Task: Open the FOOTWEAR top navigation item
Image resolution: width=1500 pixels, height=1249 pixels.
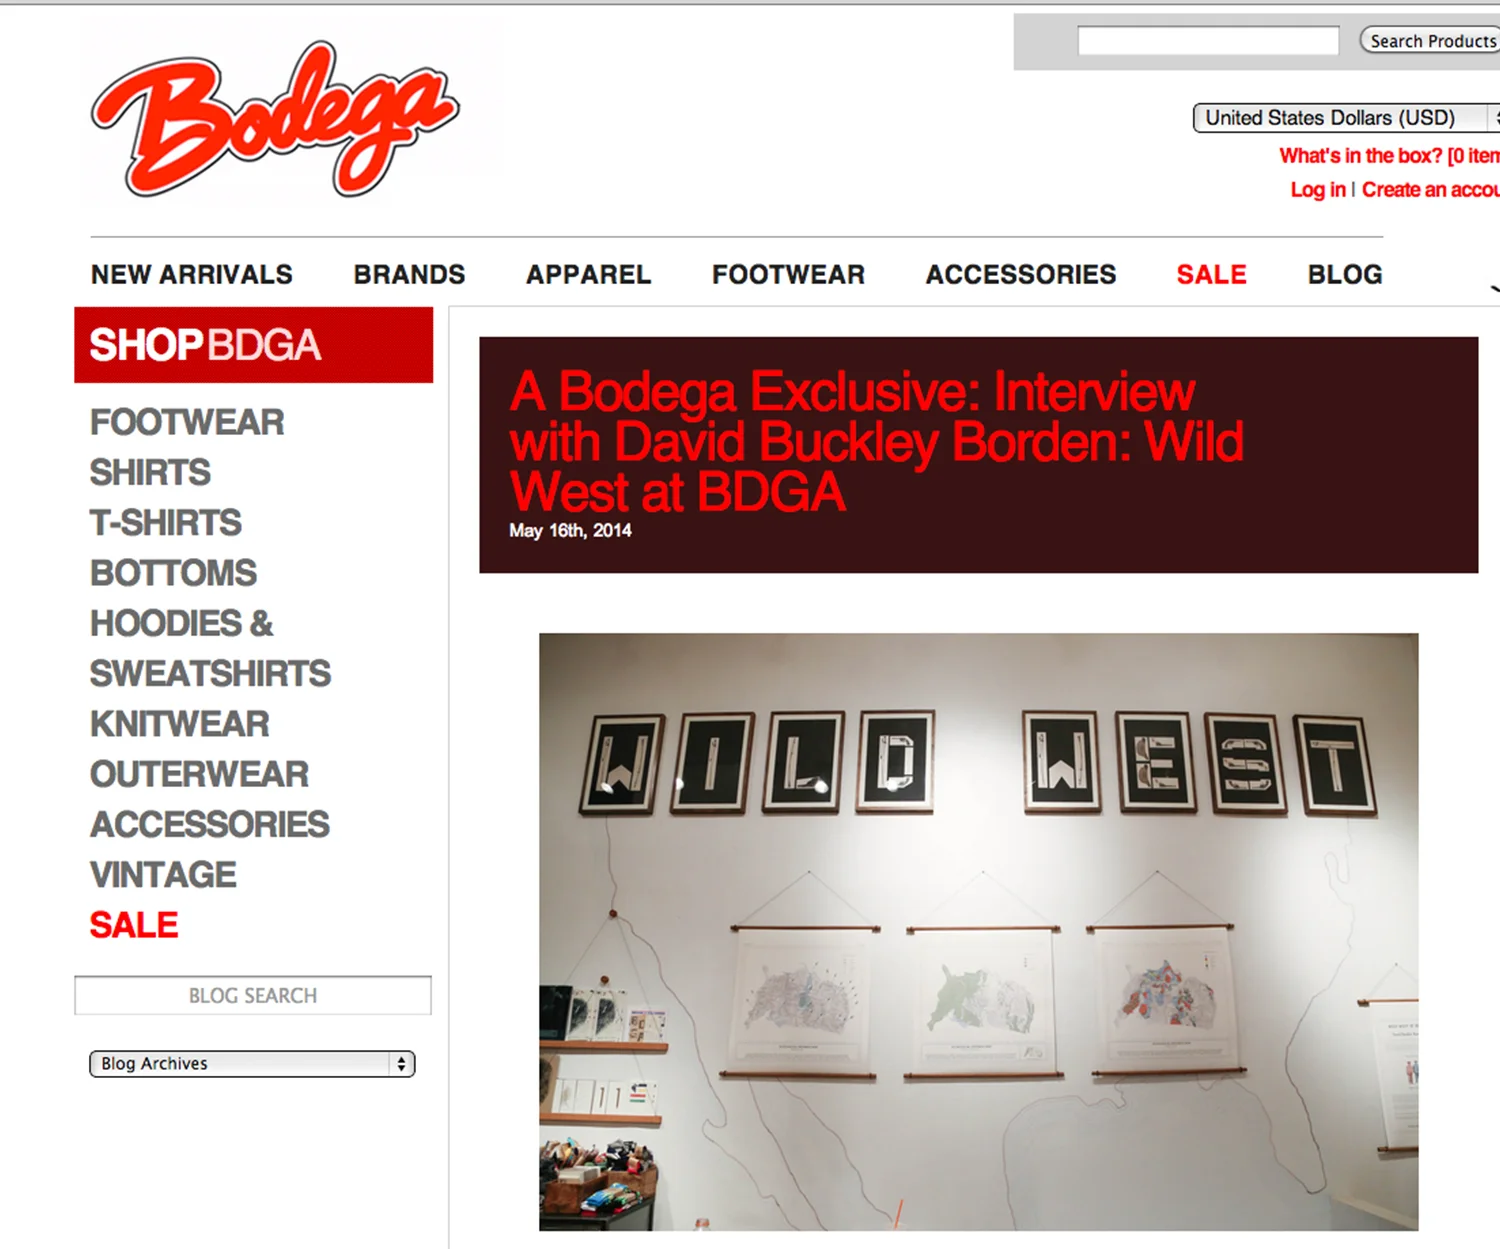Action: [788, 274]
